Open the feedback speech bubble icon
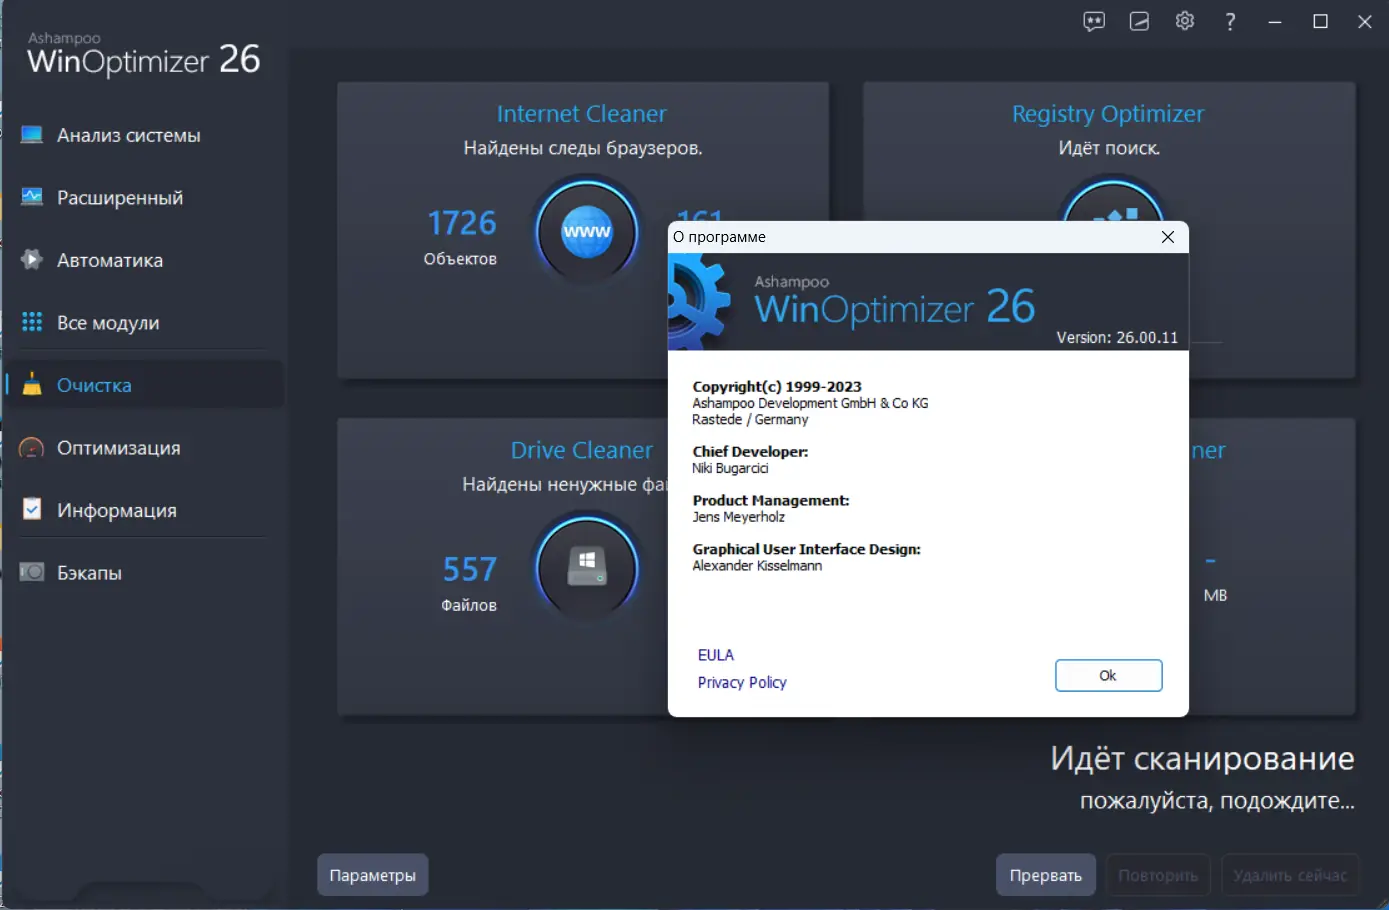Image resolution: width=1389 pixels, height=910 pixels. 1094,21
